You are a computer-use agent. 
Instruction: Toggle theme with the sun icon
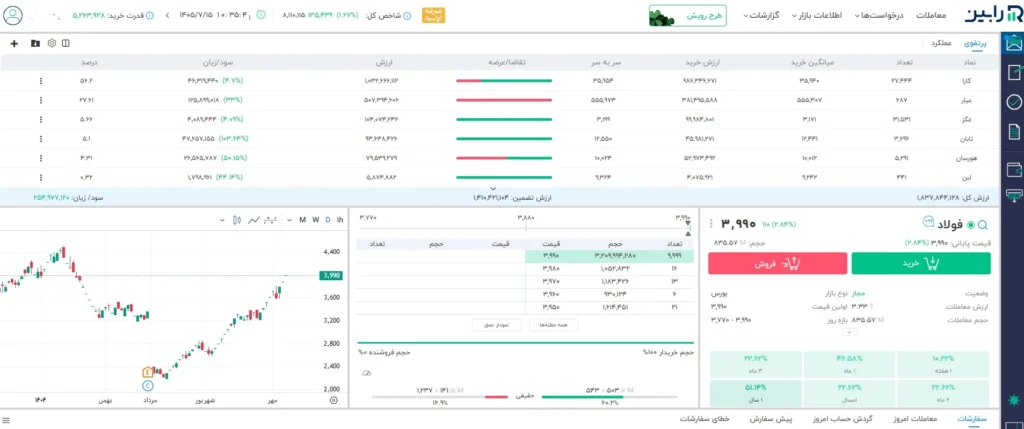pos(1014,400)
